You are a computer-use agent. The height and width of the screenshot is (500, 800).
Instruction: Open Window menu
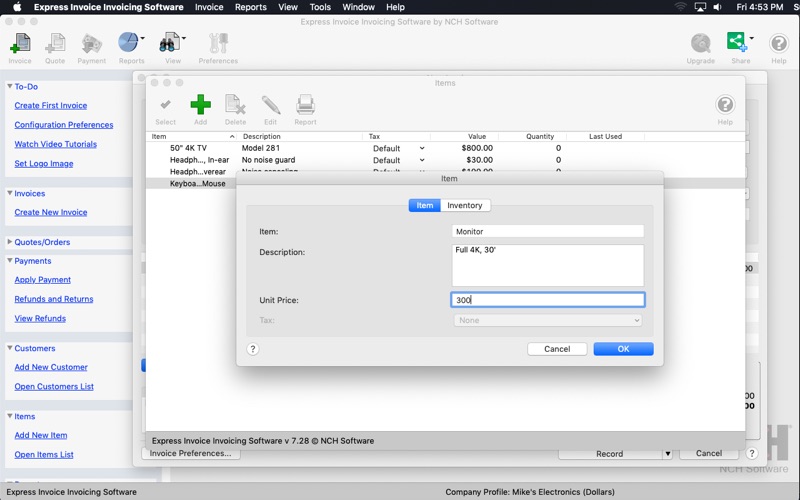(358, 7)
